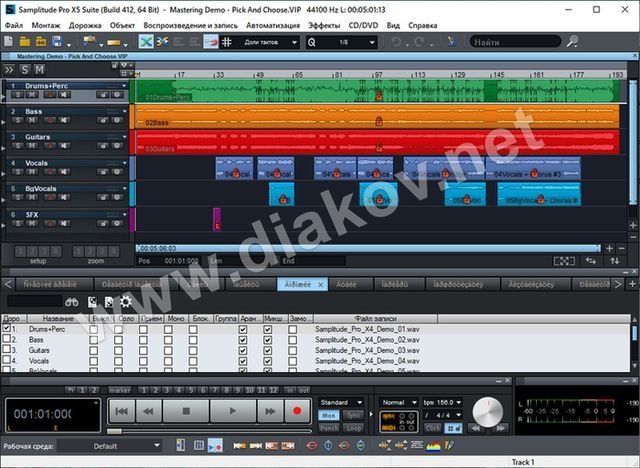Click the Loop button in transport
The image size is (640, 468).
pos(354,427)
